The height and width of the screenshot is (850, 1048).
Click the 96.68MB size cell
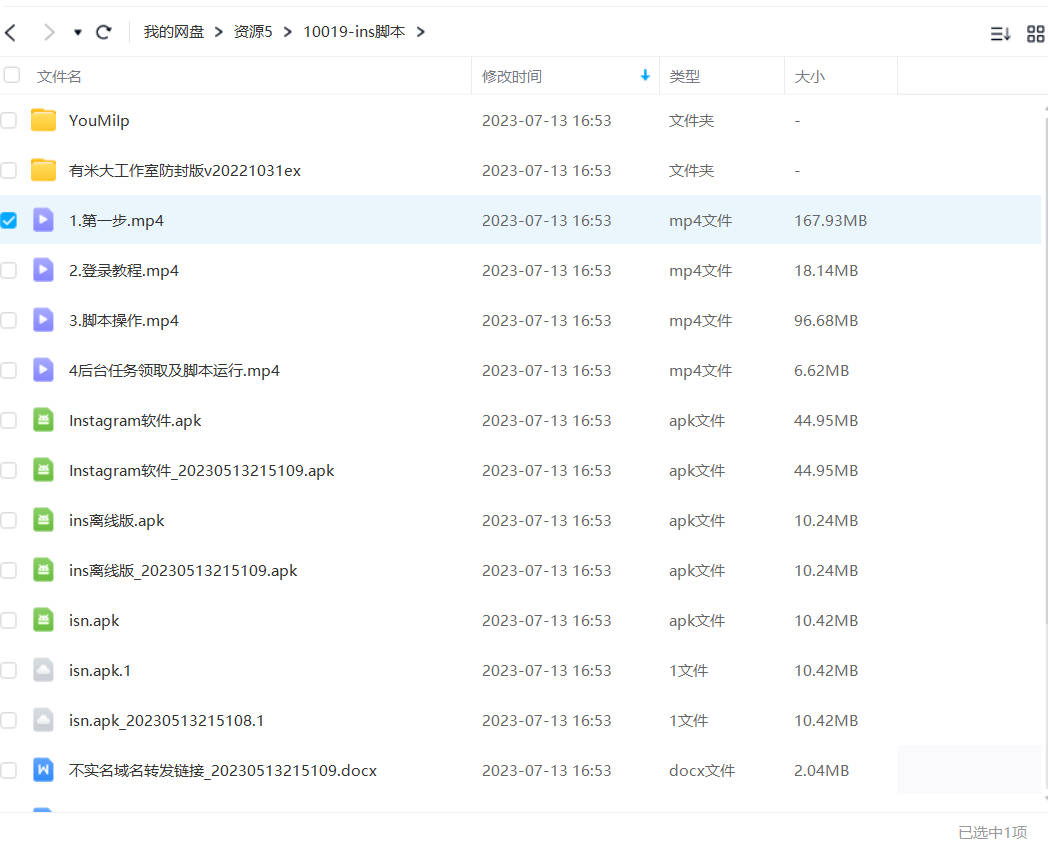(x=825, y=321)
